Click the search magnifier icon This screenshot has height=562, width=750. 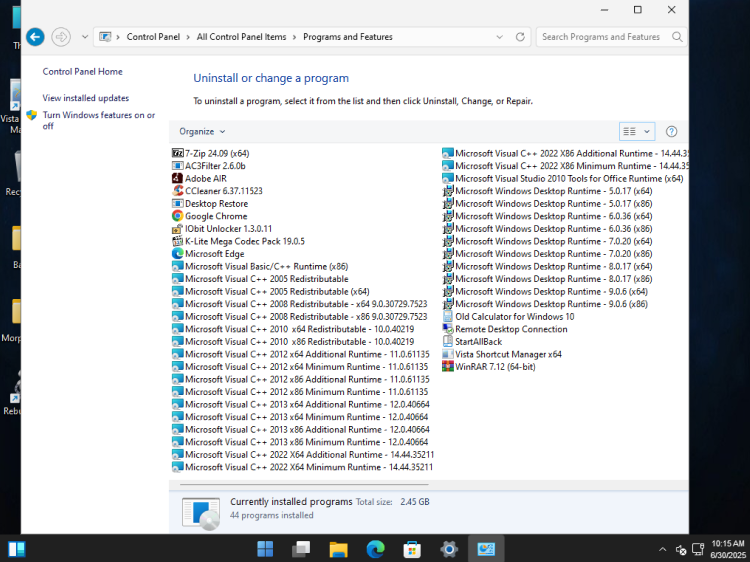(677, 37)
